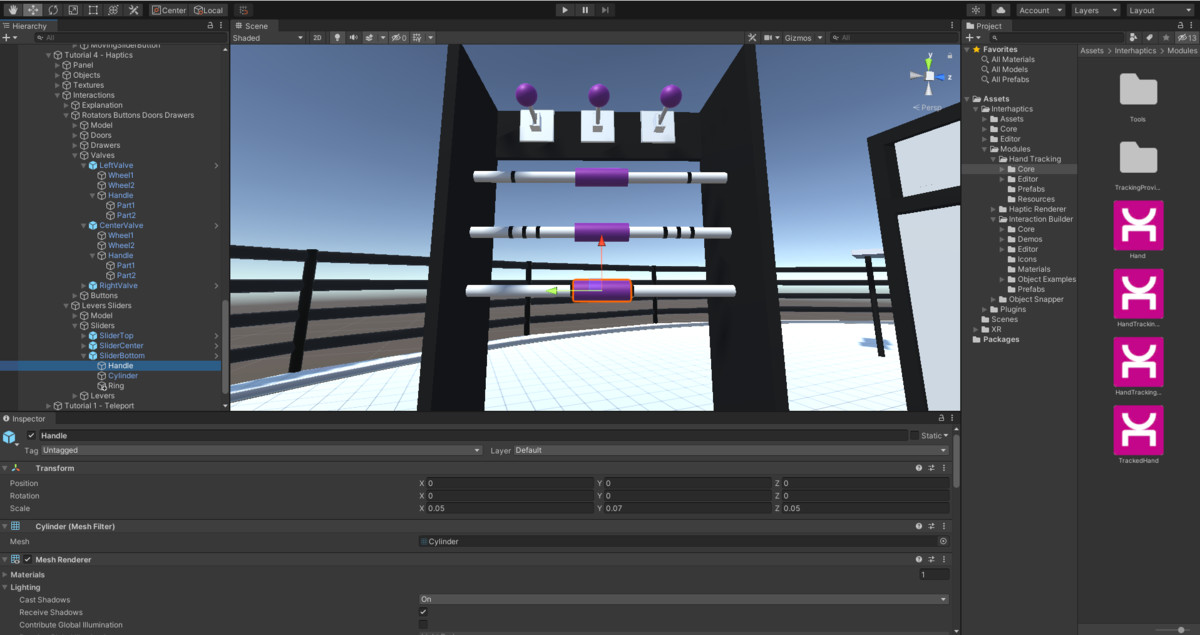
Task: Click the scene visibility icon showing 13 hidden
Action: (1185, 37)
